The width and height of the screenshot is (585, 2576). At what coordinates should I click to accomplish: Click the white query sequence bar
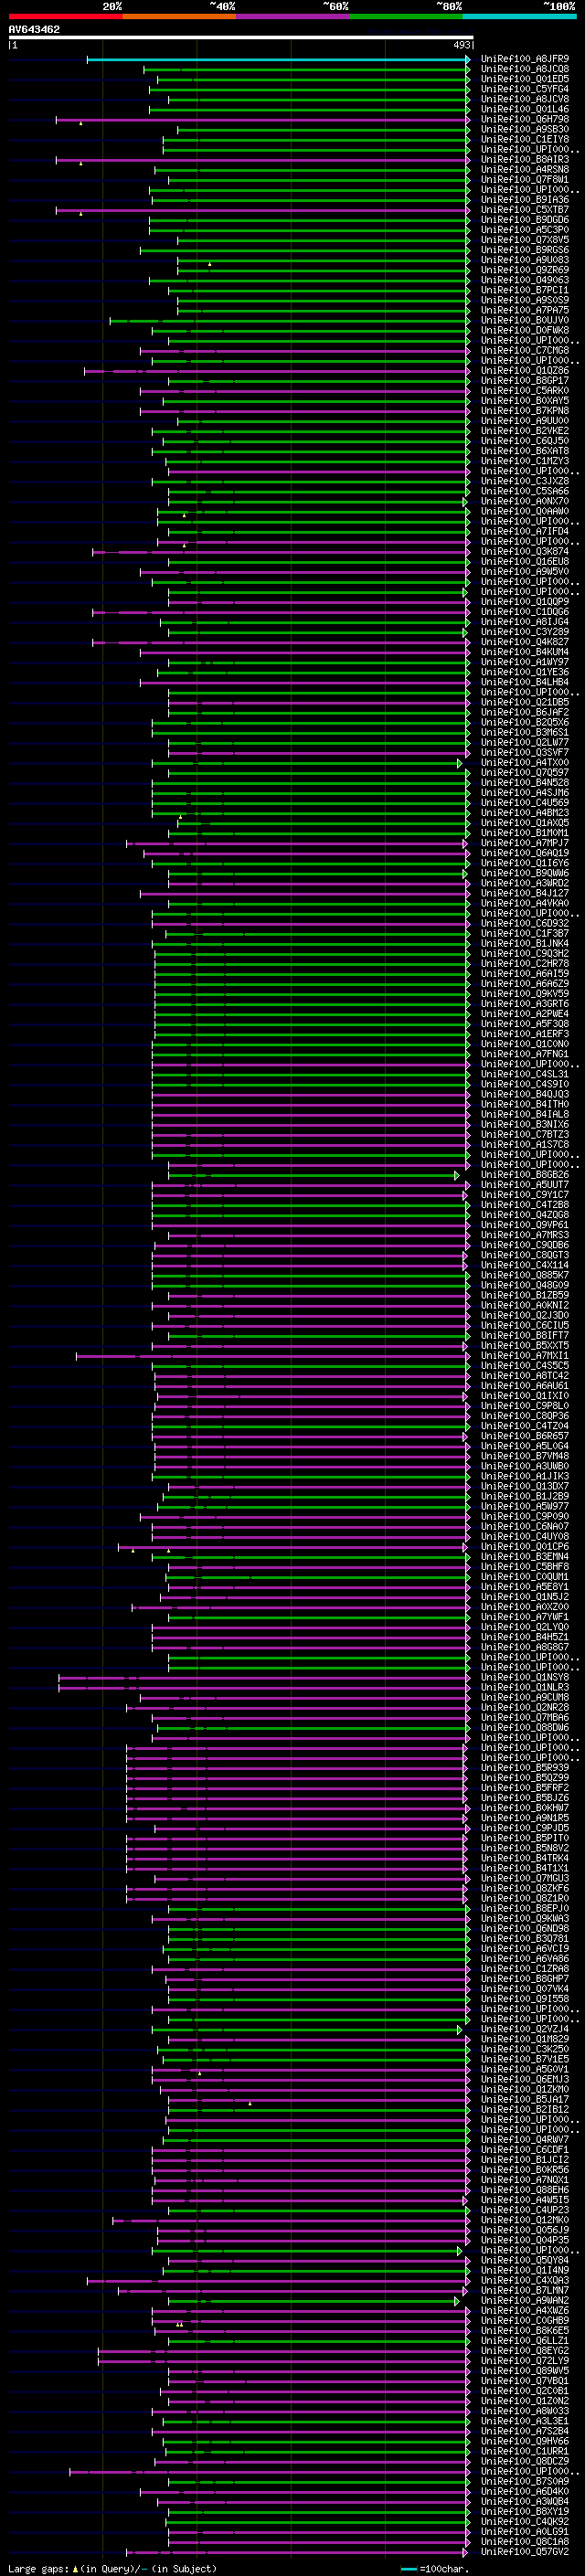pyautogui.click(x=241, y=38)
